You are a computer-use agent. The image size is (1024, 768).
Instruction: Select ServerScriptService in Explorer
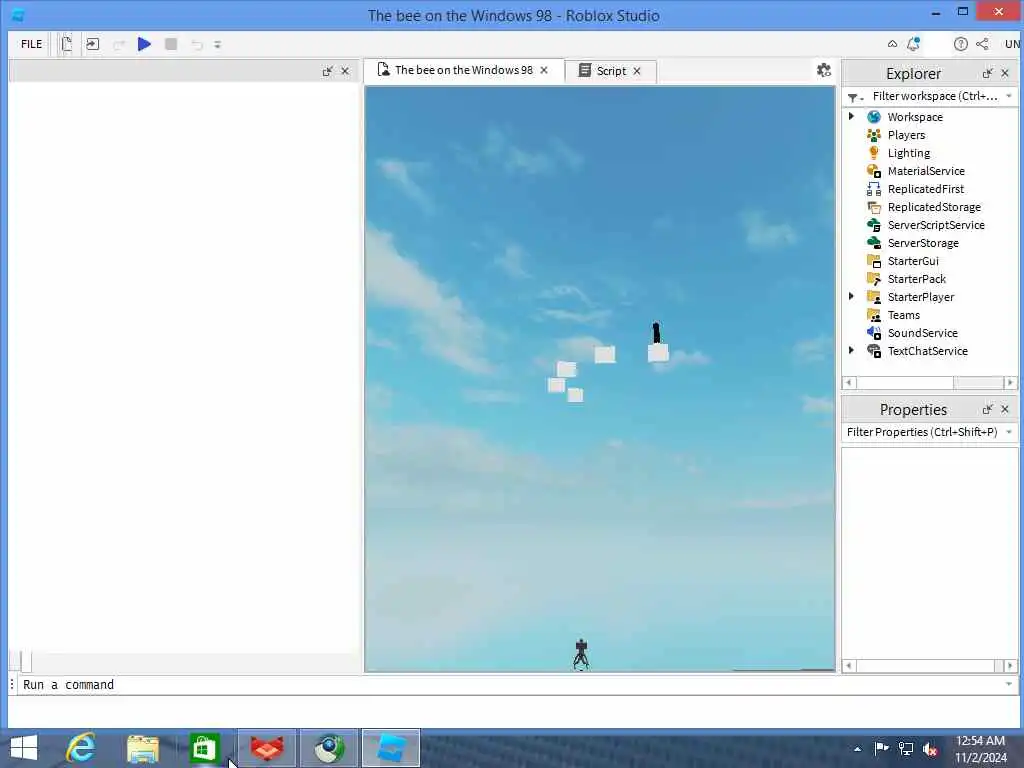click(935, 225)
